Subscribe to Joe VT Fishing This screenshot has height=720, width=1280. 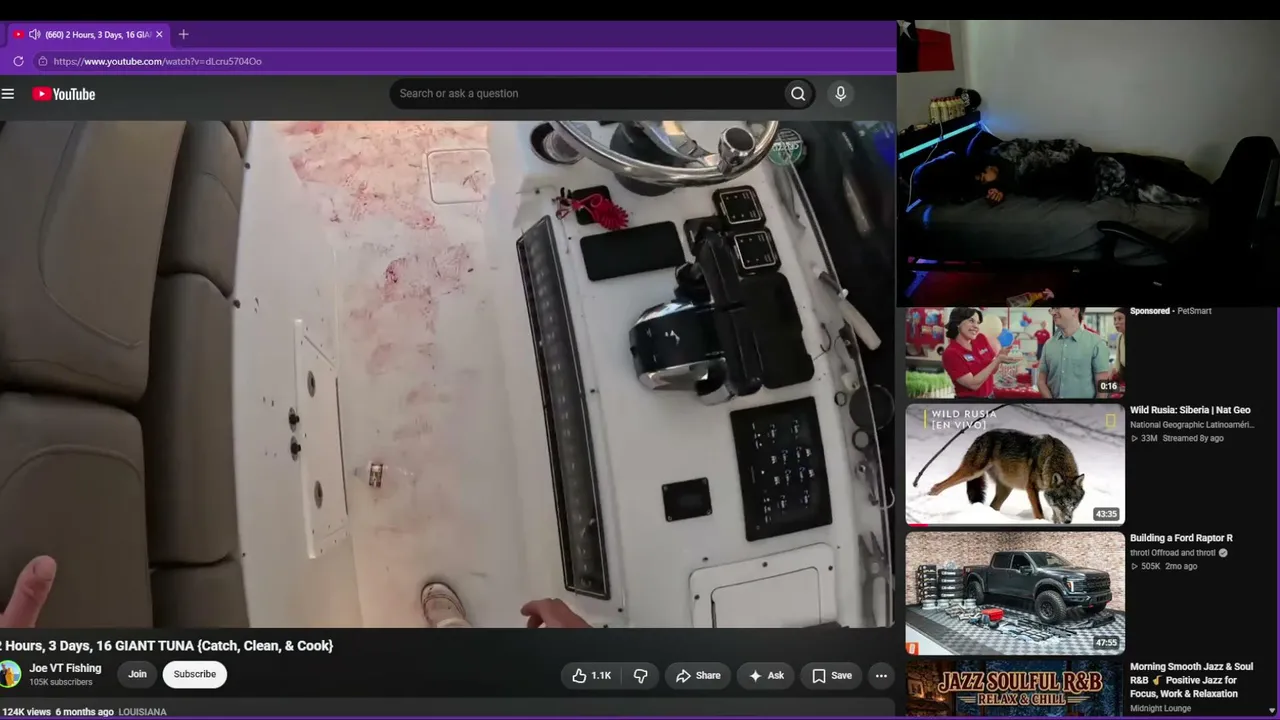point(195,674)
